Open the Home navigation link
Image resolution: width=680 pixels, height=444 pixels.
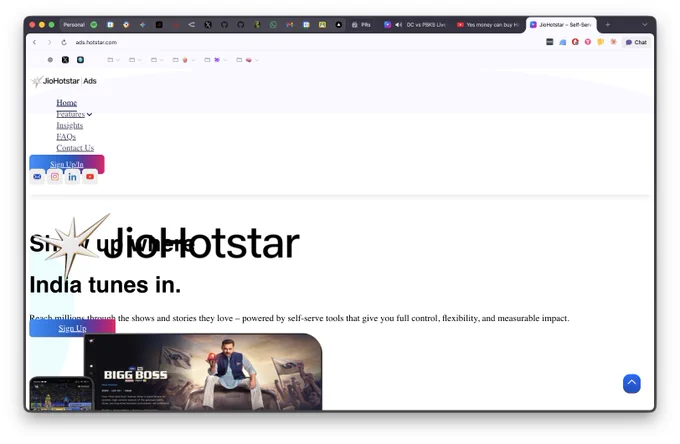click(x=66, y=103)
